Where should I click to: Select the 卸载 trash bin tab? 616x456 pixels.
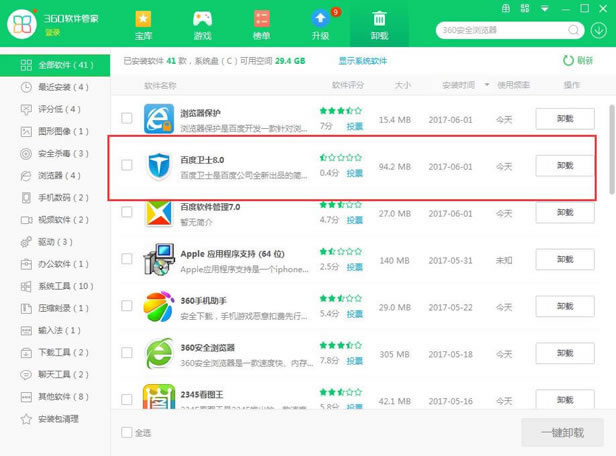(x=380, y=24)
